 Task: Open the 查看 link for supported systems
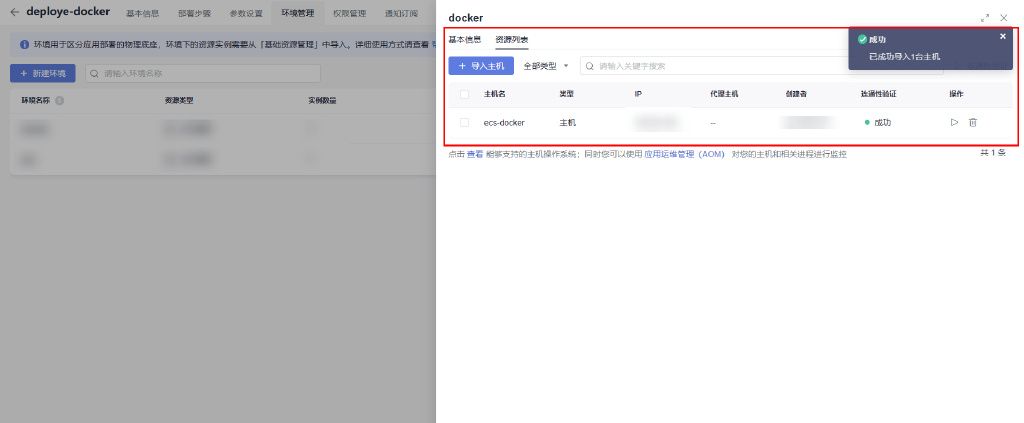point(475,155)
